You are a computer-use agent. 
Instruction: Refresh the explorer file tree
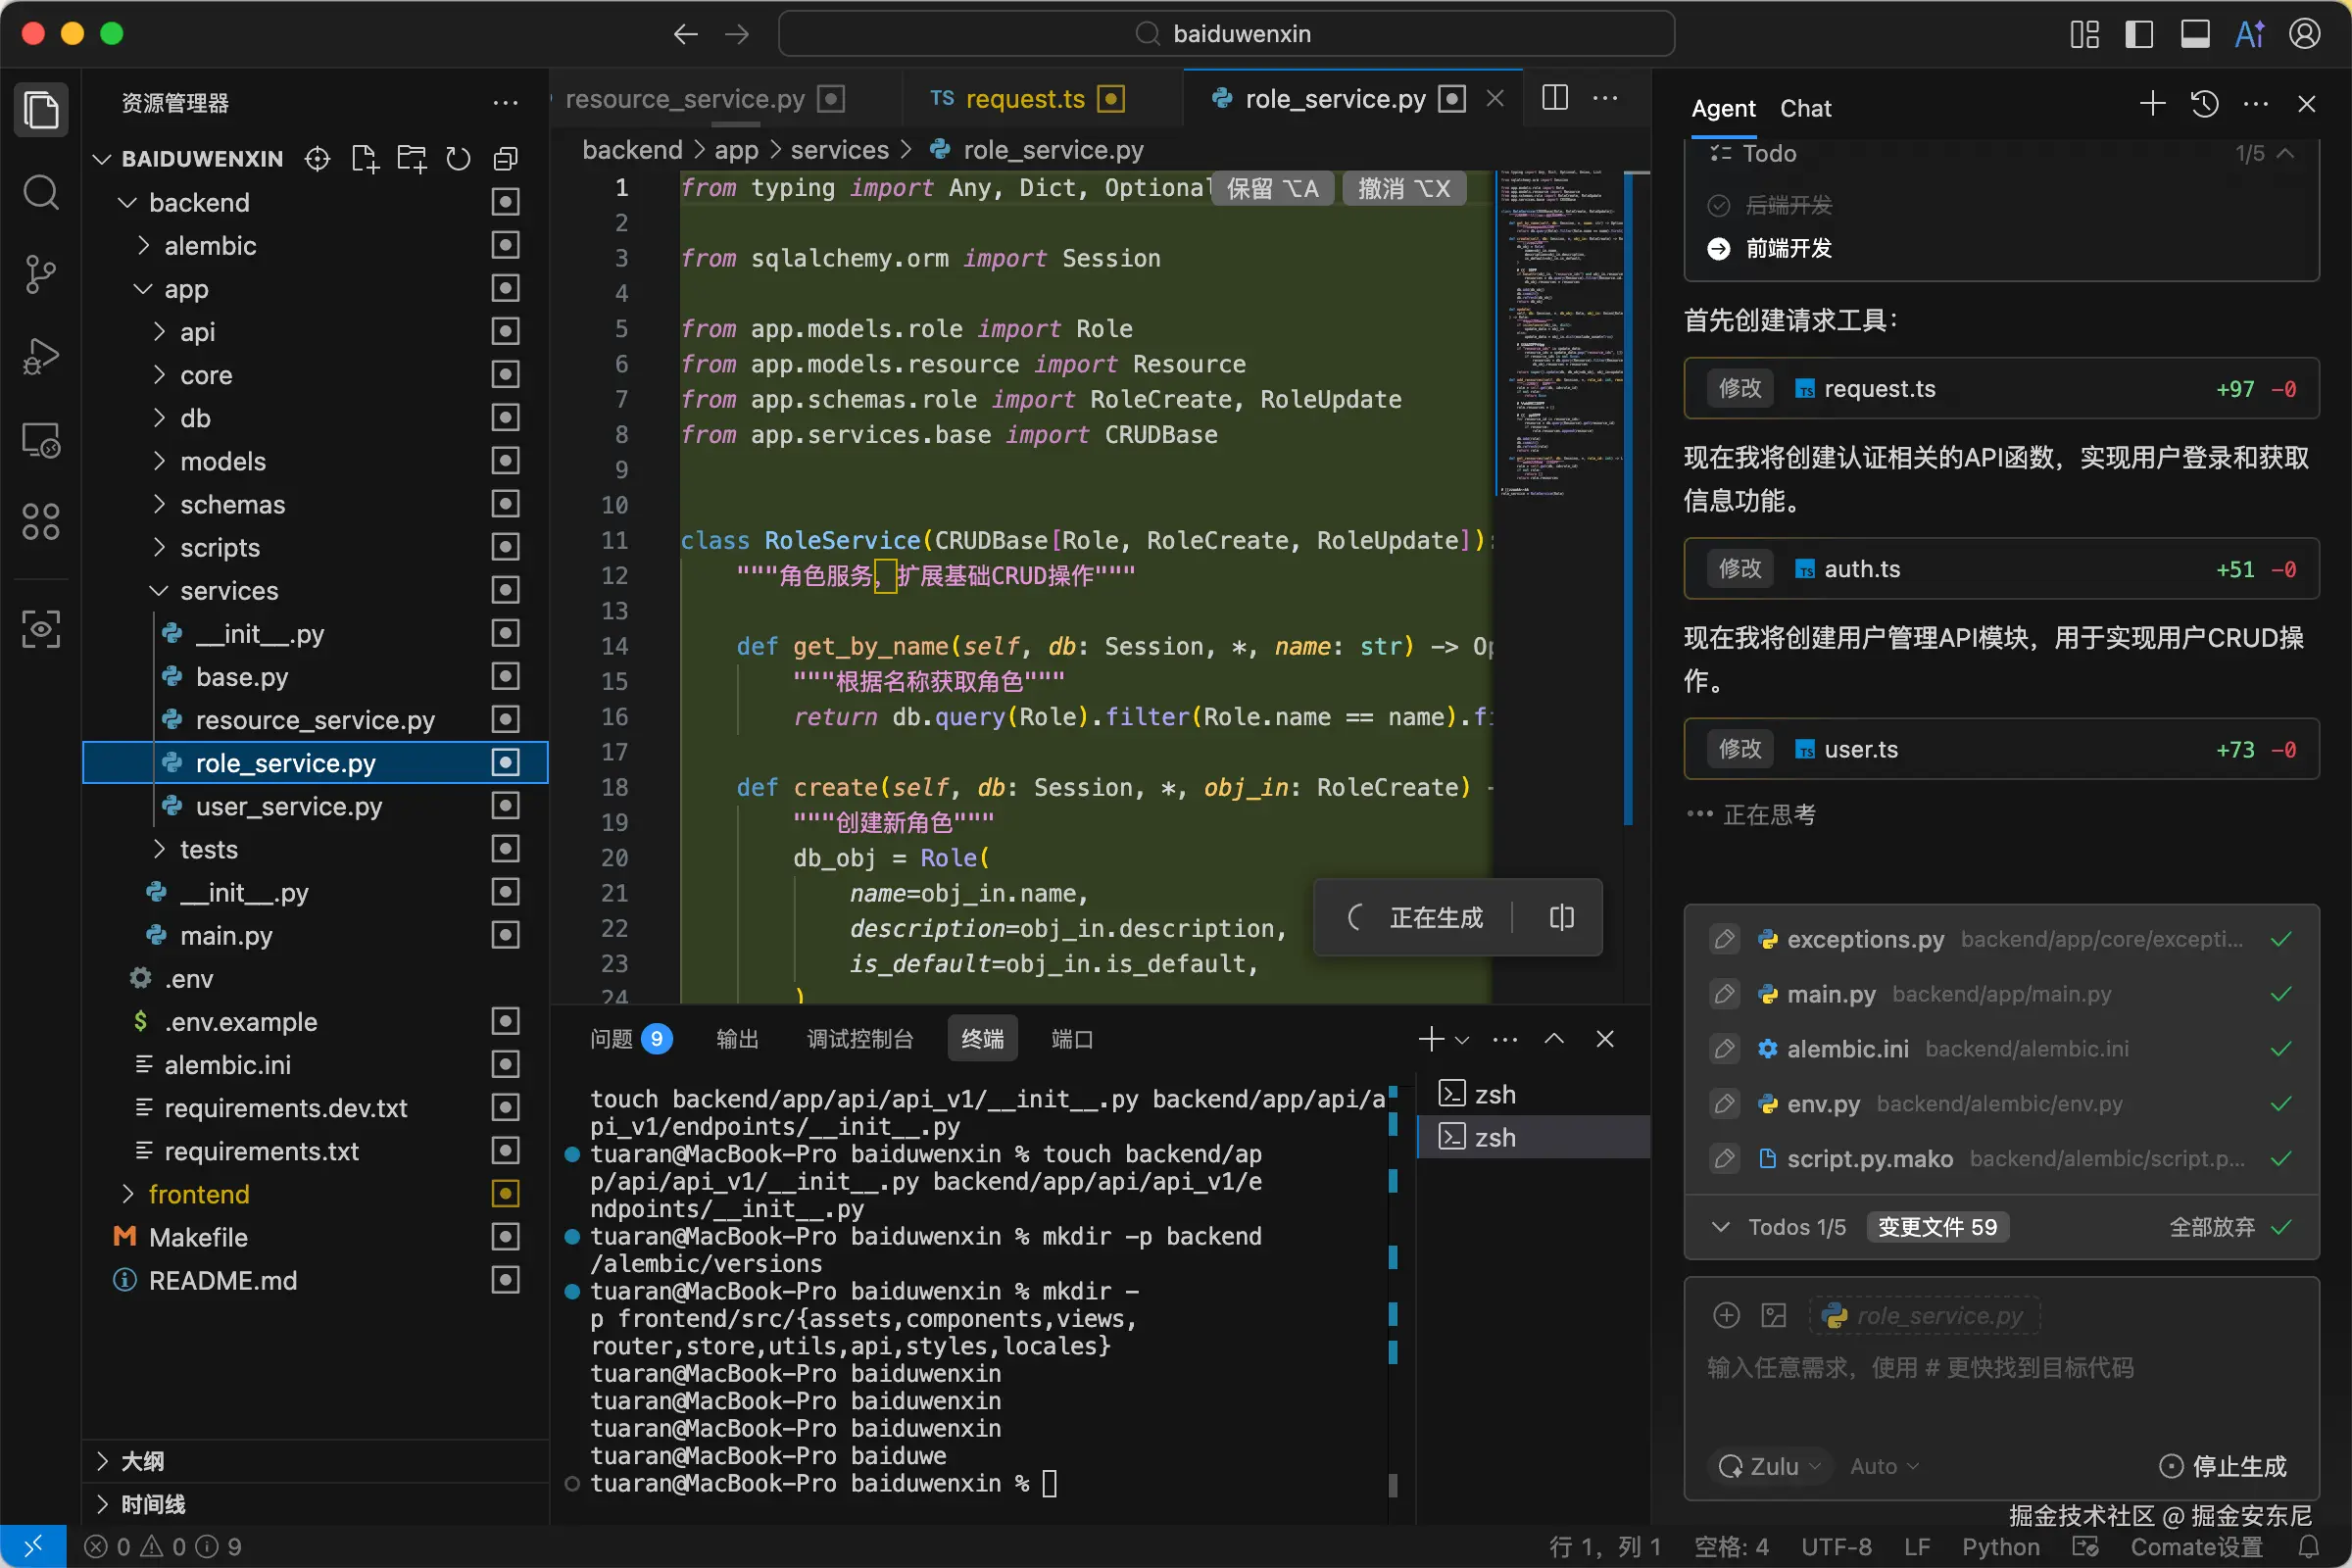click(458, 158)
